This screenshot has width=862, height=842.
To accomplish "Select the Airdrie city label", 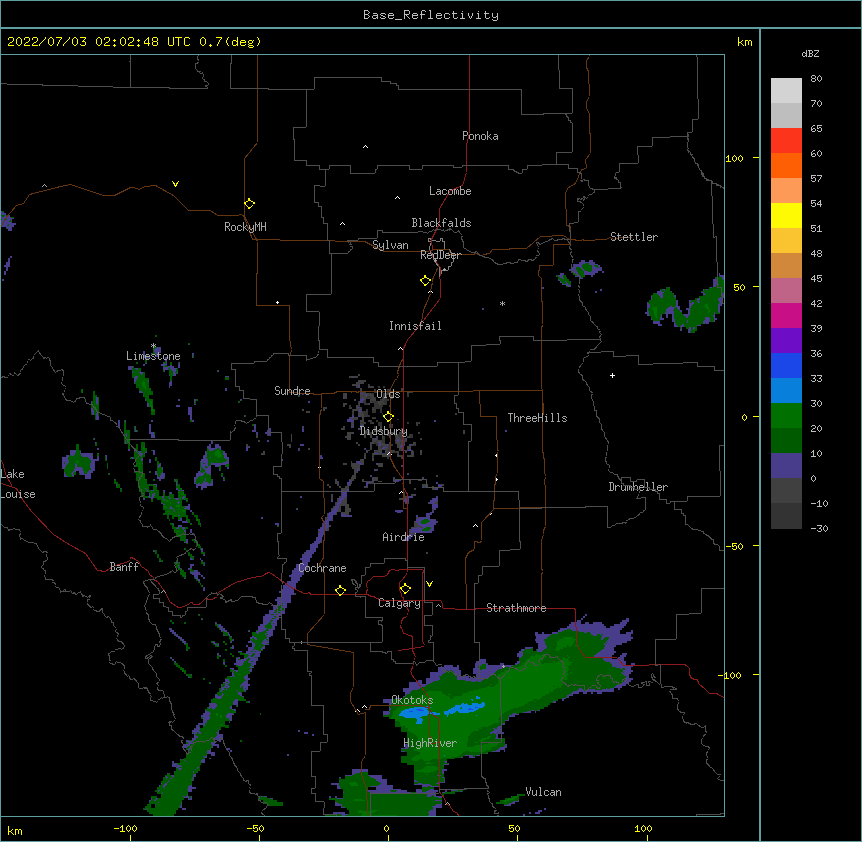I will [403, 537].
